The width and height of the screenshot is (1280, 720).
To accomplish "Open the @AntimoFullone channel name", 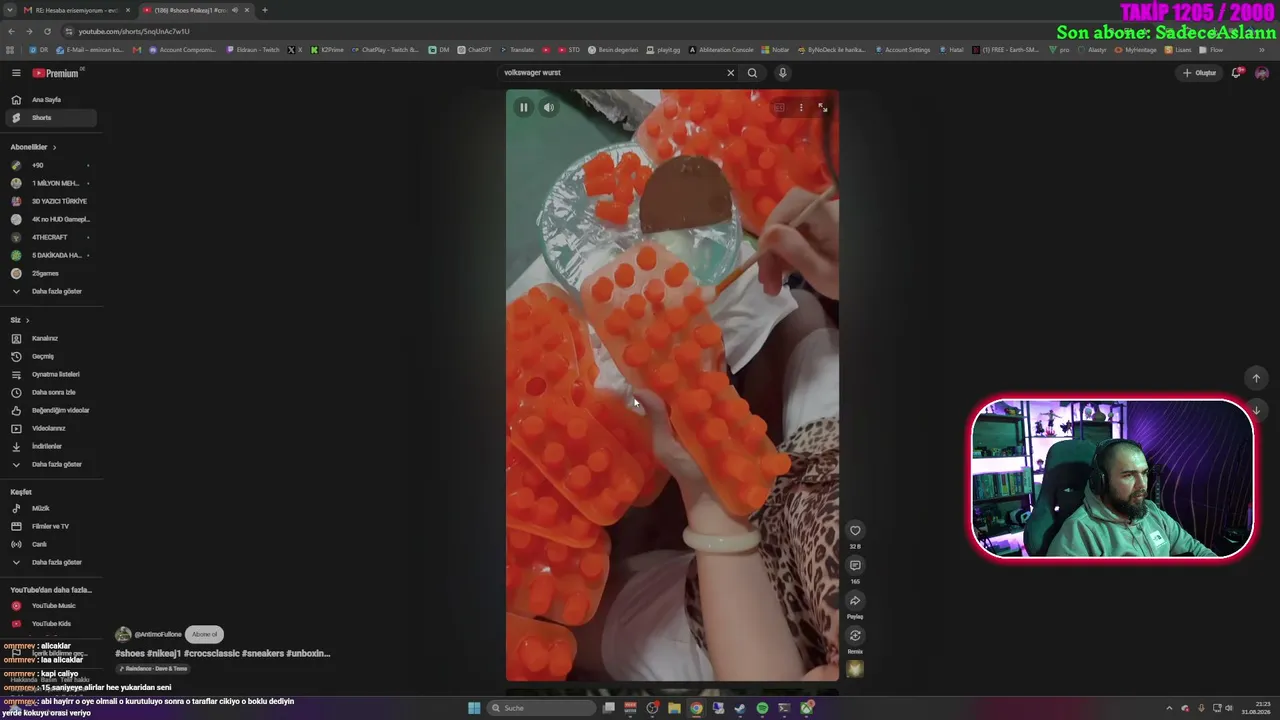I will [158, 634].
